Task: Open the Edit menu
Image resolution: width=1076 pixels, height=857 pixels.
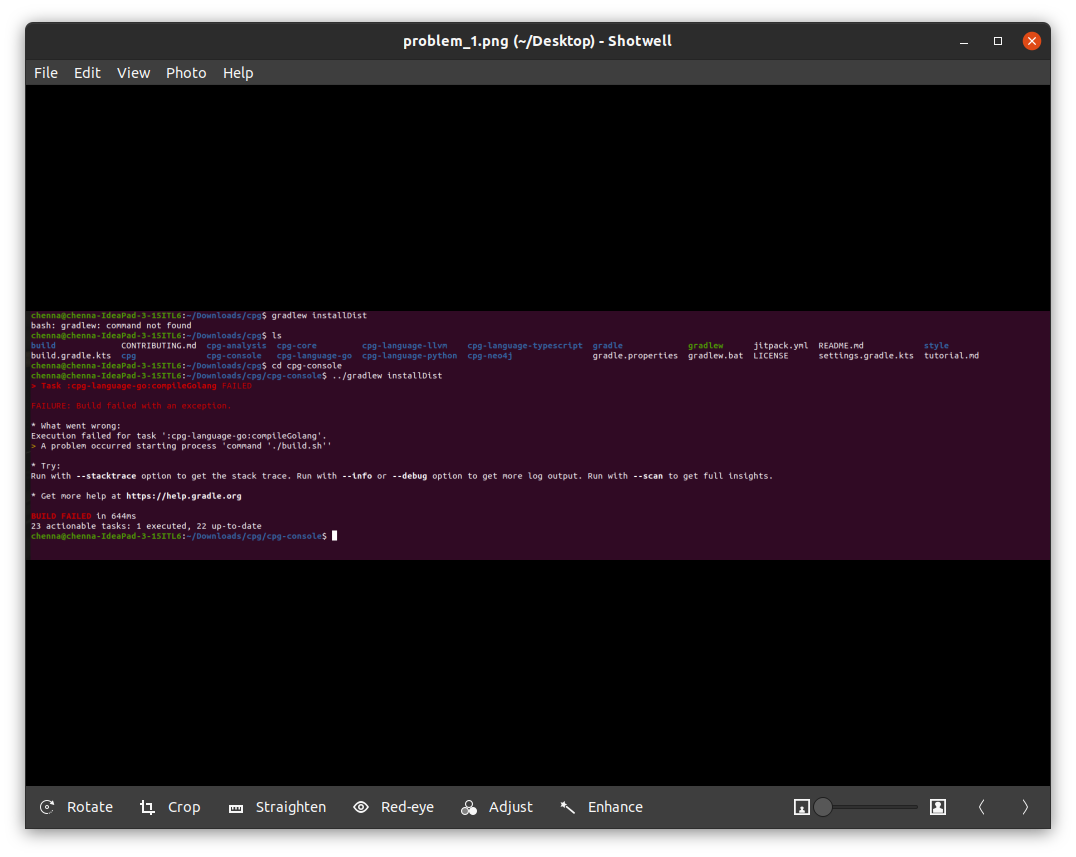Action: coord(87,73)
